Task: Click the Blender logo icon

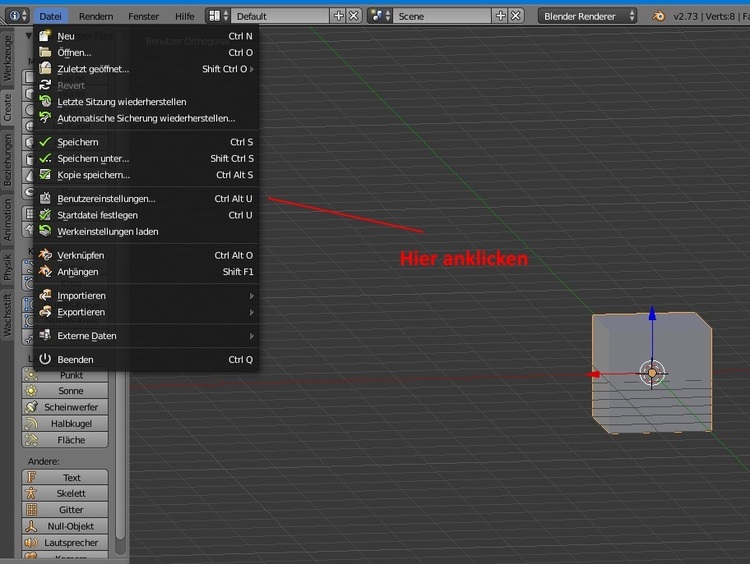Action: click(x=658, y=16)
